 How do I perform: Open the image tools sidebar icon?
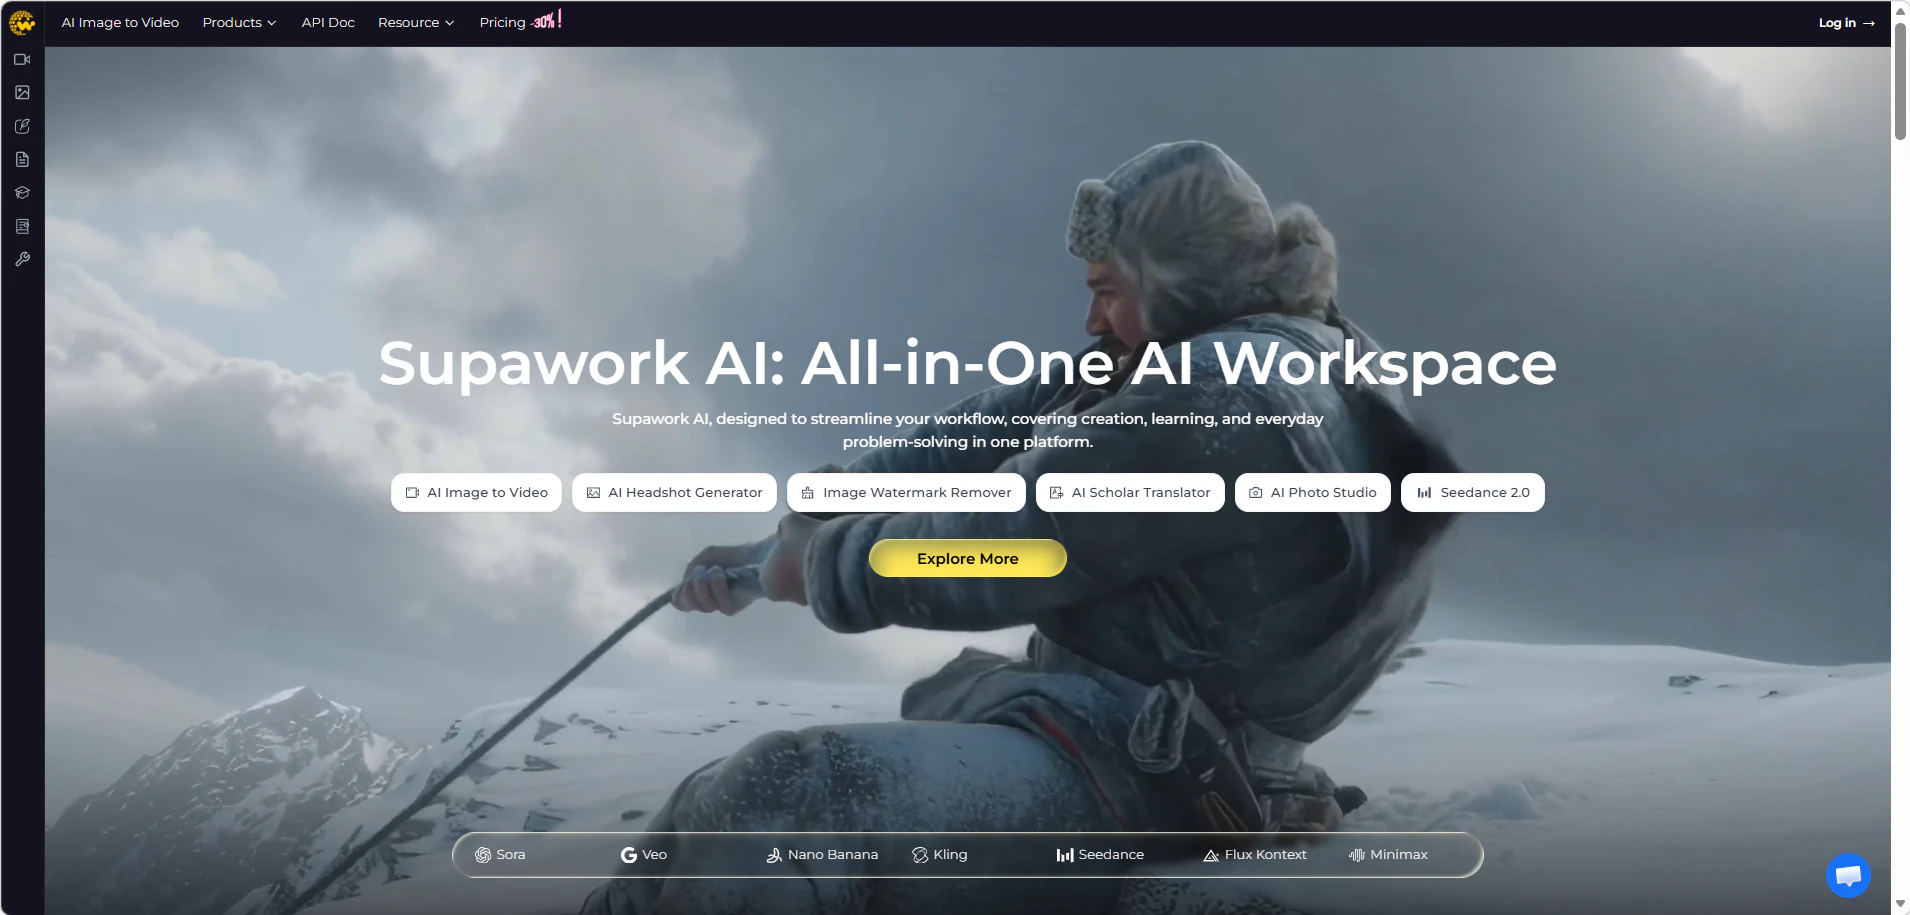point(22,93)
